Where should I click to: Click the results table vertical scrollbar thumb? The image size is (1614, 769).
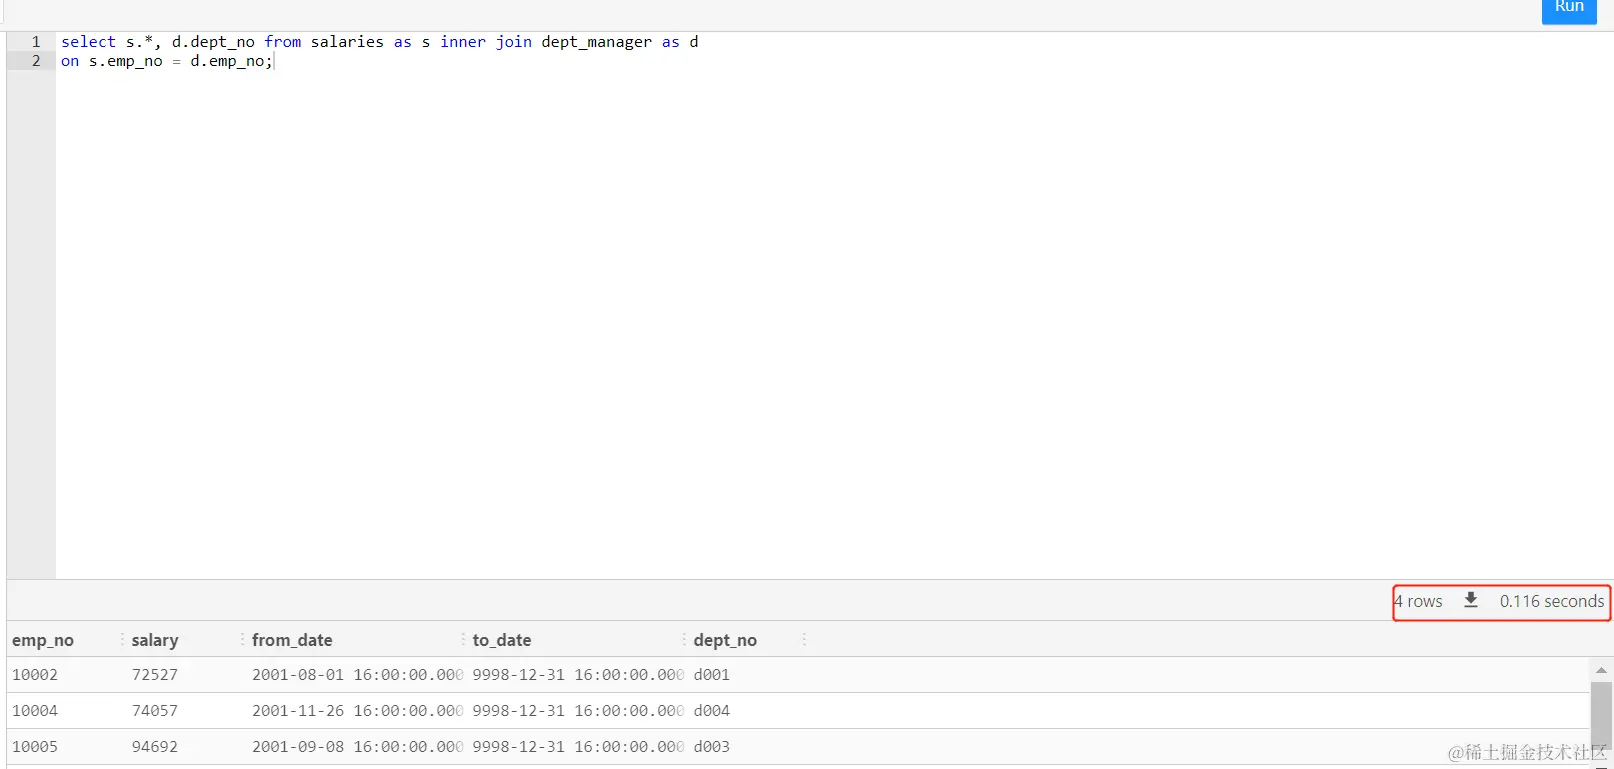pos(1601,715)
